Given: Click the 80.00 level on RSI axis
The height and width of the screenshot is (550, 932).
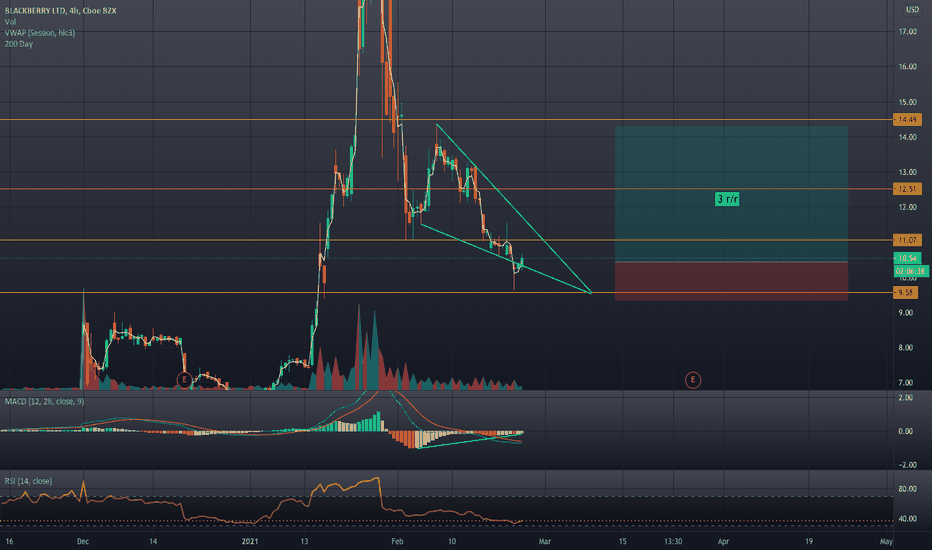Looking at the screenshot, I should (x=908, y=489).
